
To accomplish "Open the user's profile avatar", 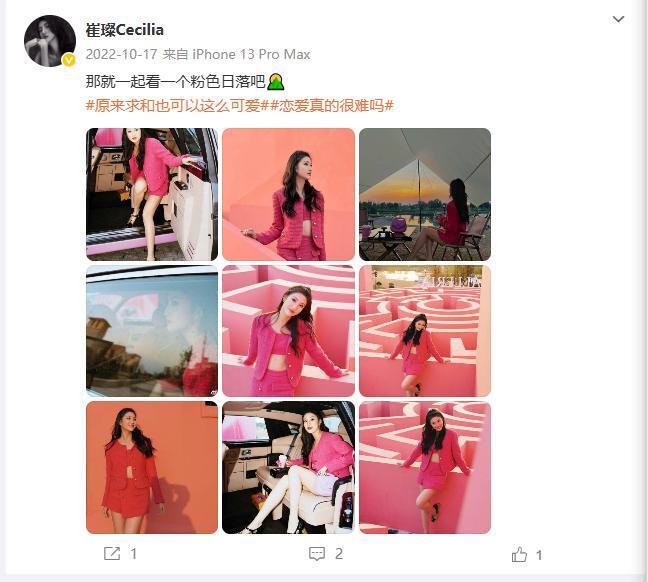I will click(x=50, y=41).
